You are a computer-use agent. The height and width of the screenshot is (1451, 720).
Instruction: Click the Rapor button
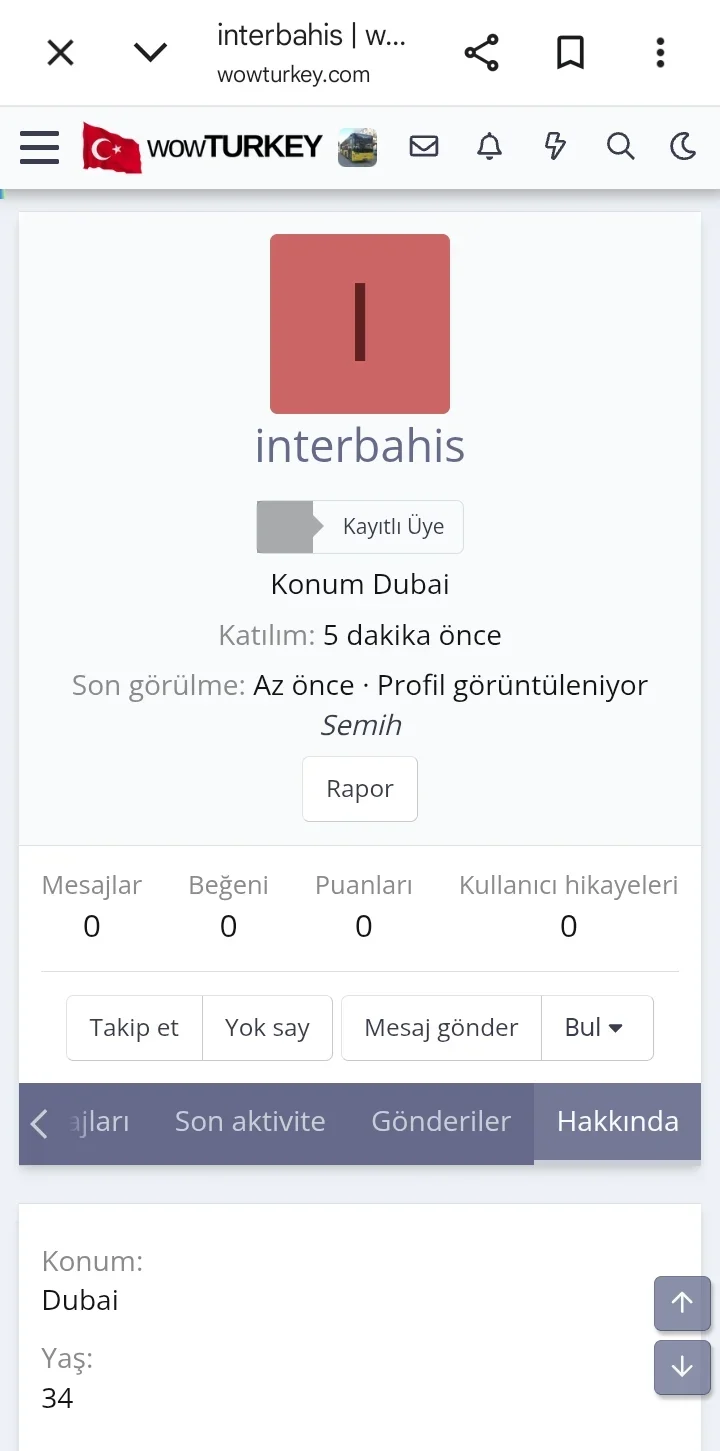(x=360, y=789)
